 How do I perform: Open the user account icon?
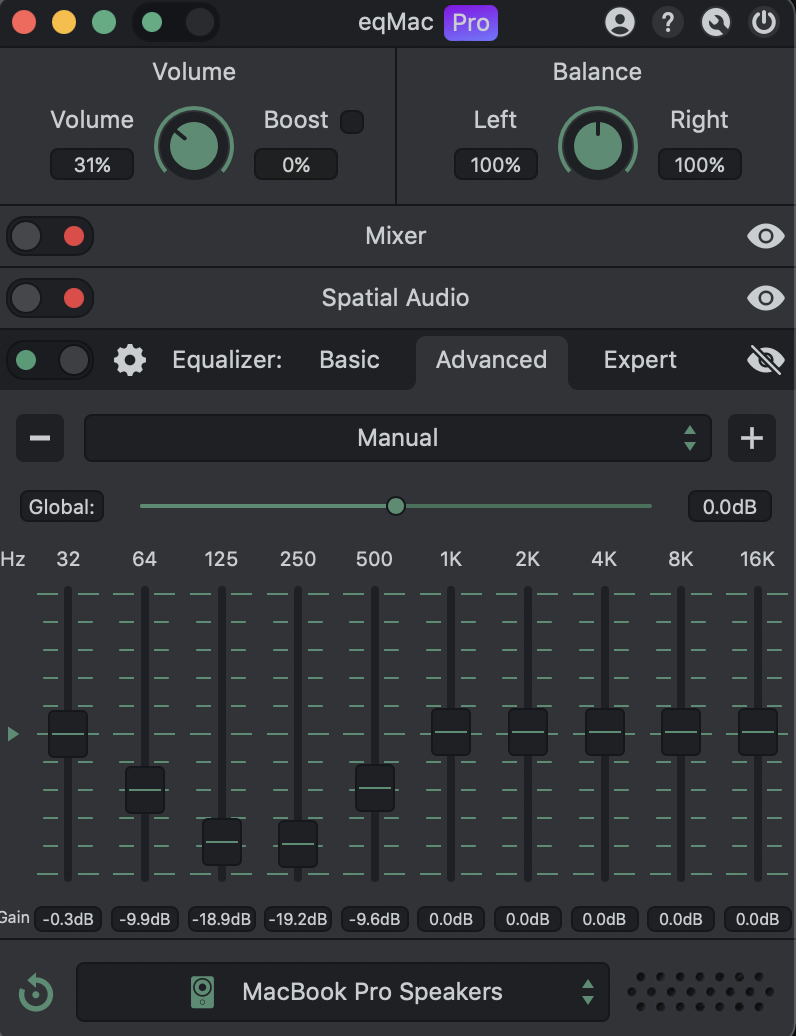click(x=620, y=22)
